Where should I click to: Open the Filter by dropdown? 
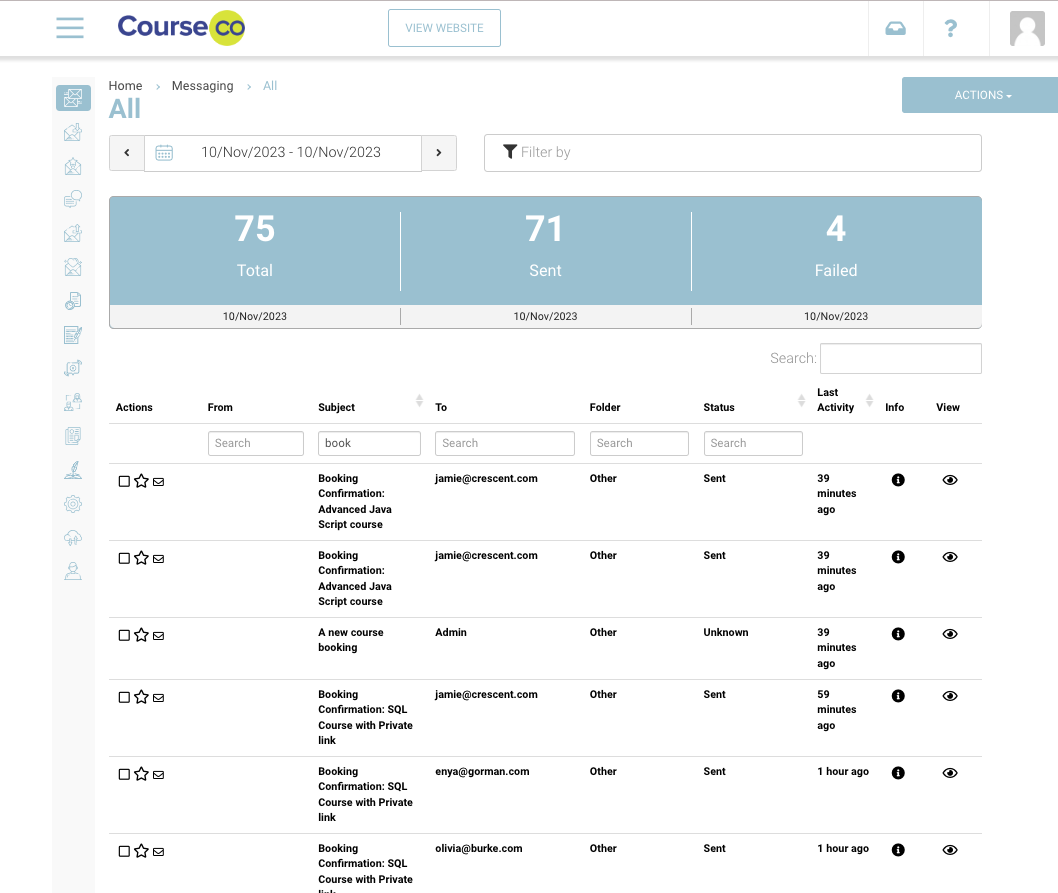732,153
